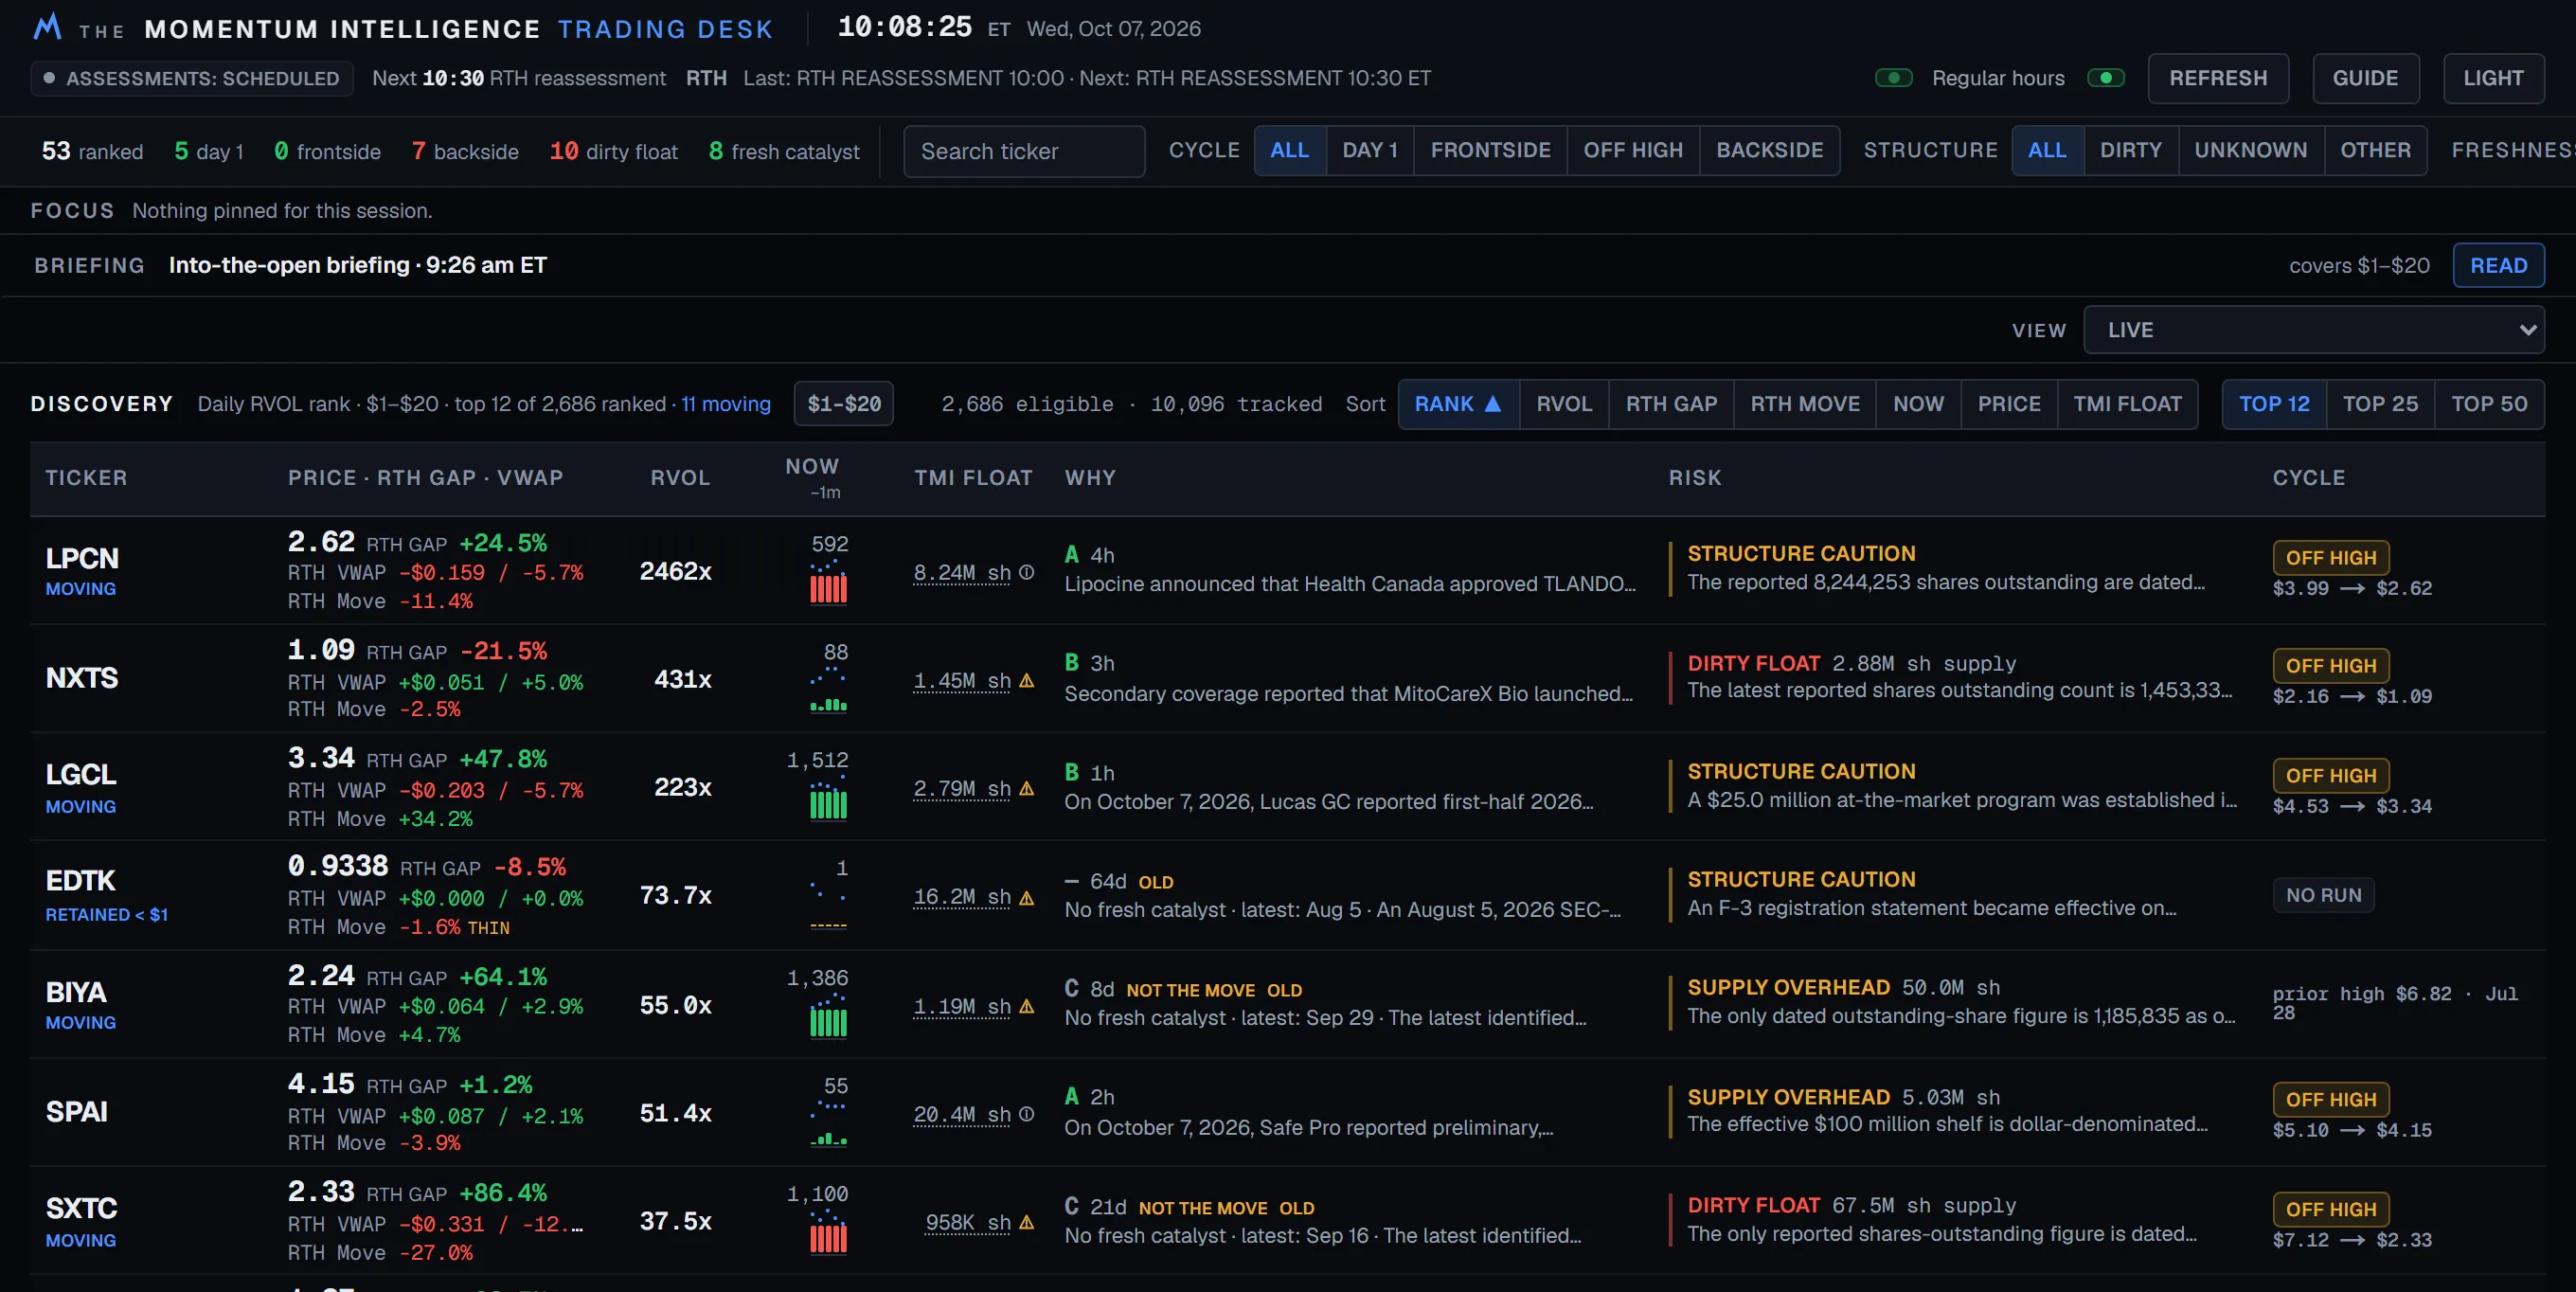Click the OFF HIGH badge in the LPCN row
The width and height of the screenshot is (2576, 1292).
point(2330,557)
